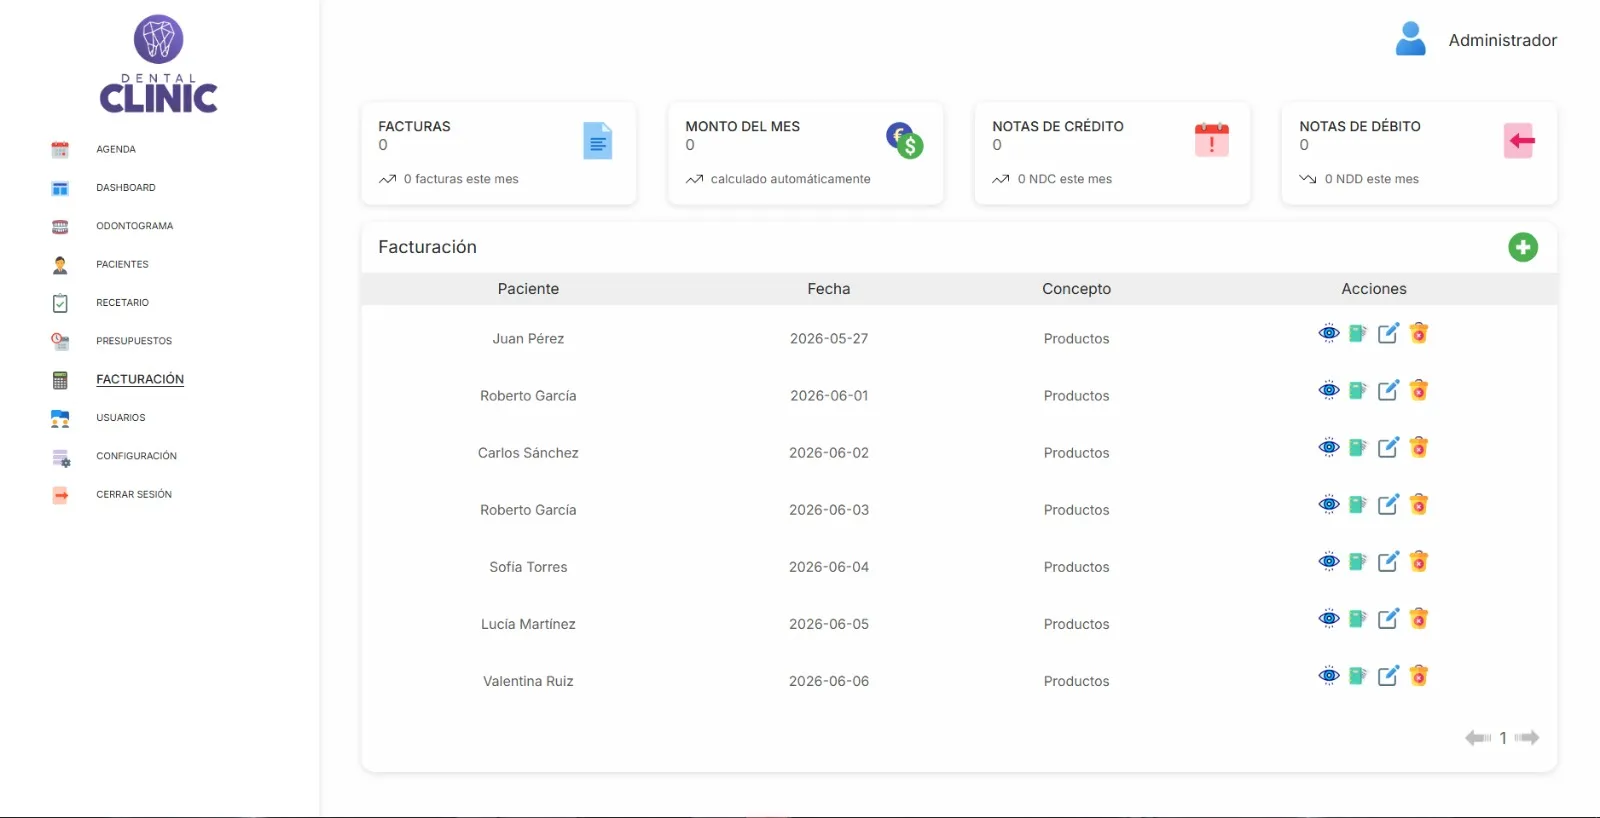This screenshot has height=818, width=1600.
Task: Open the Agenda section in the sidebar
Action: [x=116, y=149]
